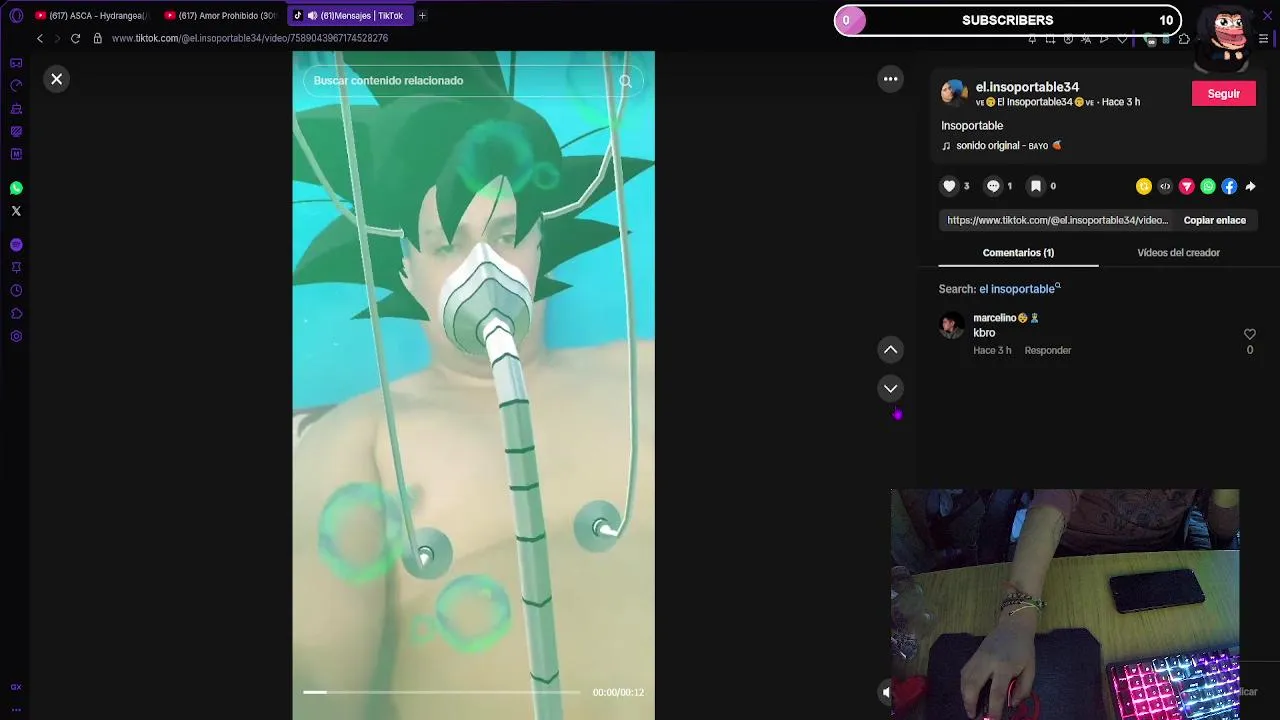Open X (Twitter) in the sidebar
Image resolution: width=1280 pixels, height=720 pixels.
click(x=16, y=211)
